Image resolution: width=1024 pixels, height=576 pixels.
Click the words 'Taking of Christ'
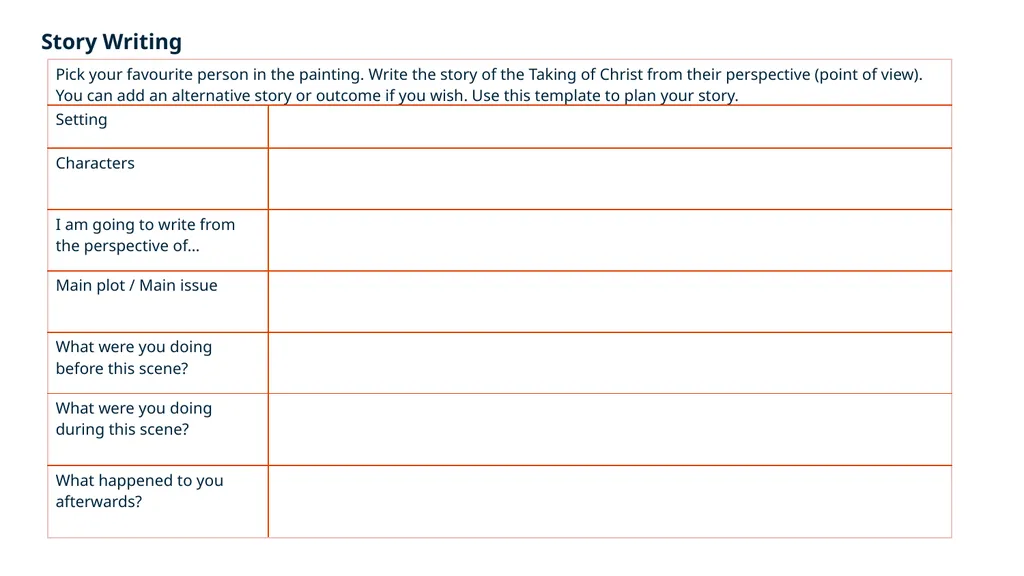tap(586, 74)
